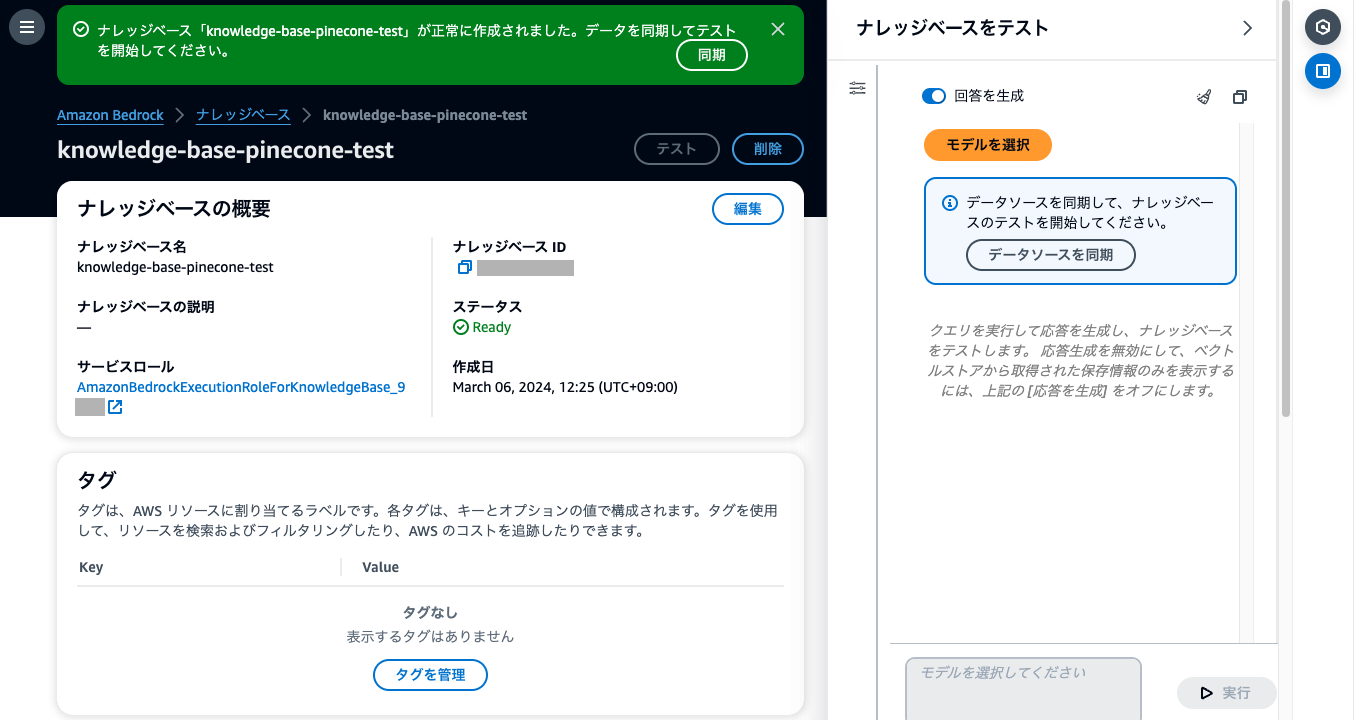Click 編集 in the overview card

(747, 209)
